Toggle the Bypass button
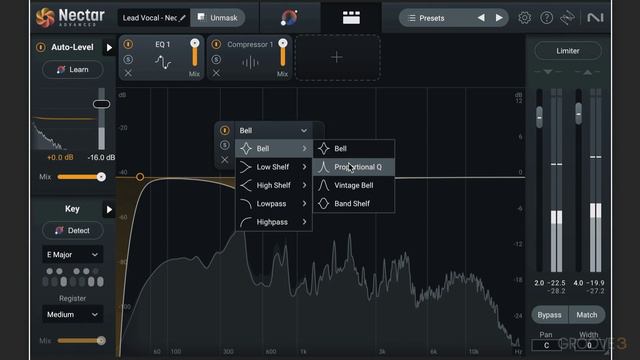 pyautogui.click(x=549, y=315)
